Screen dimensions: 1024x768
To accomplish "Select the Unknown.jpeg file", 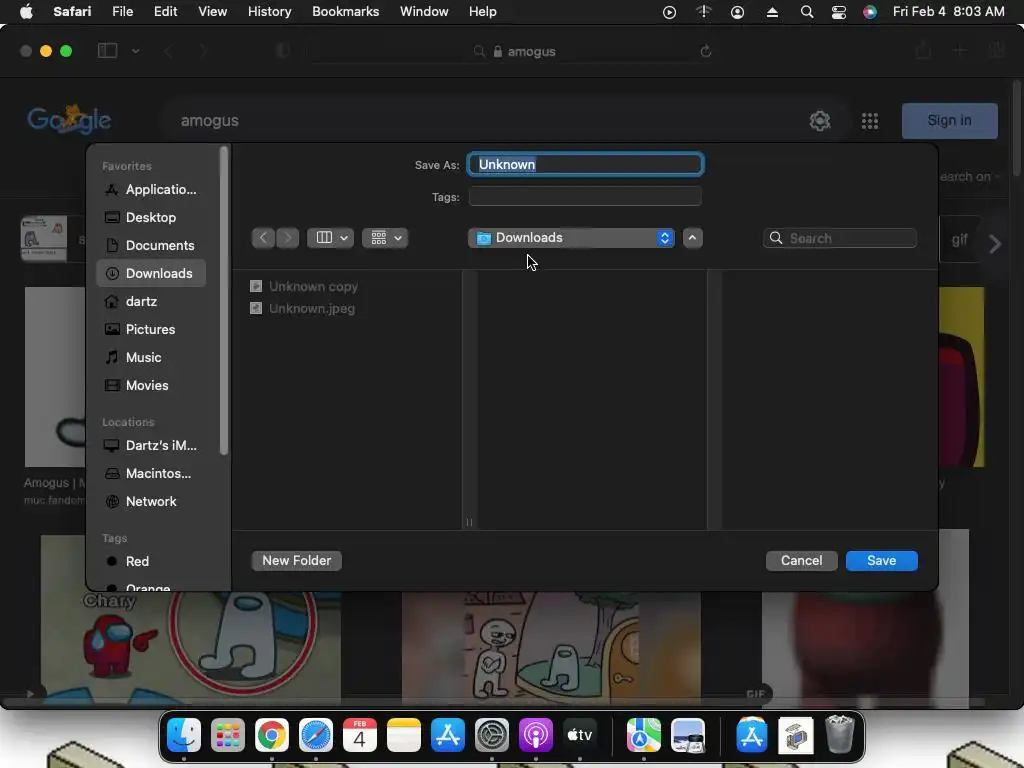I will pyautogui.click(x=303, y=309).
